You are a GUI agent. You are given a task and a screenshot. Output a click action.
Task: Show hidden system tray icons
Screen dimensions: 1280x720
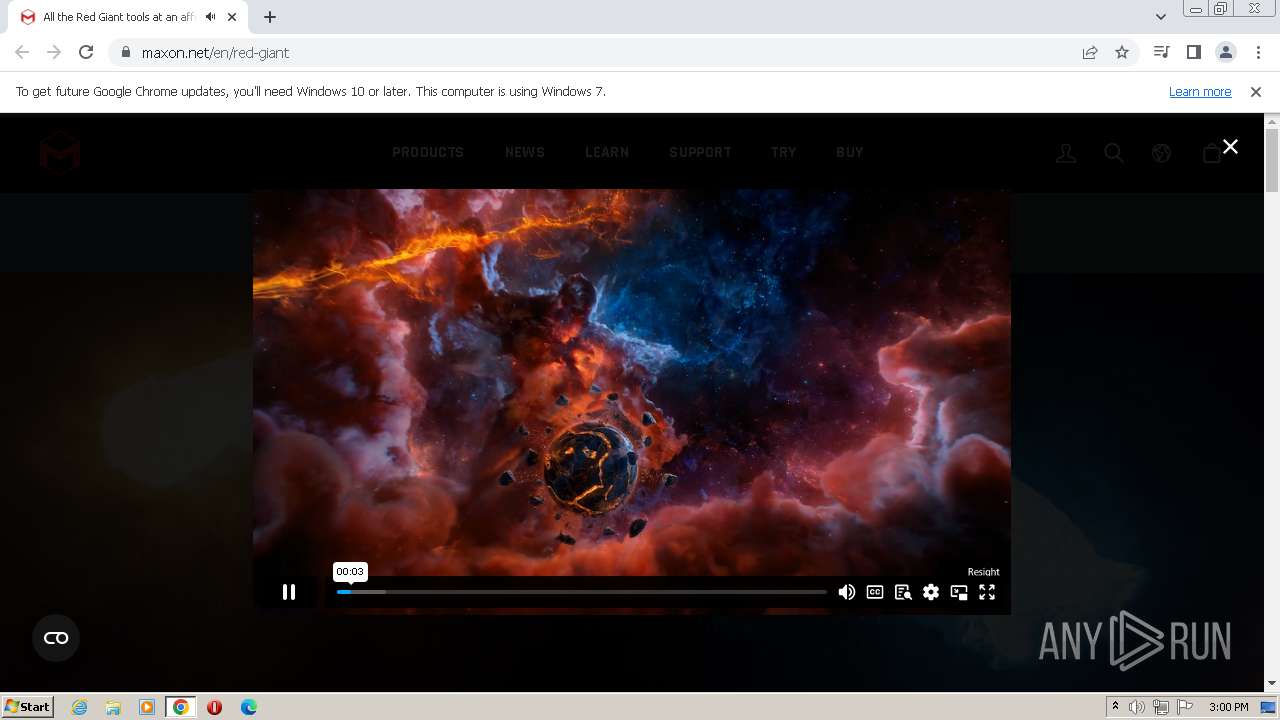1115,707
